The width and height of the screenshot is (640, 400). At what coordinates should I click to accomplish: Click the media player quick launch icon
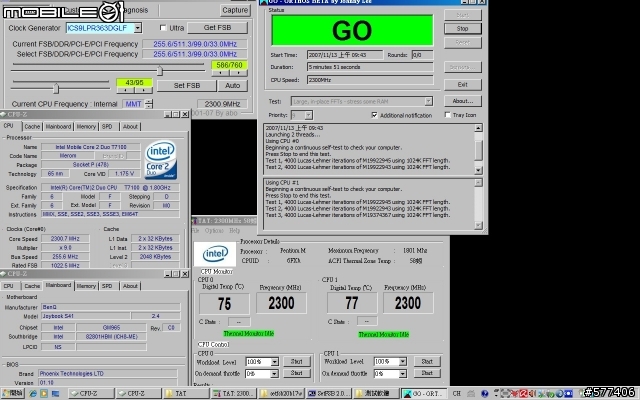click(44, 393)
